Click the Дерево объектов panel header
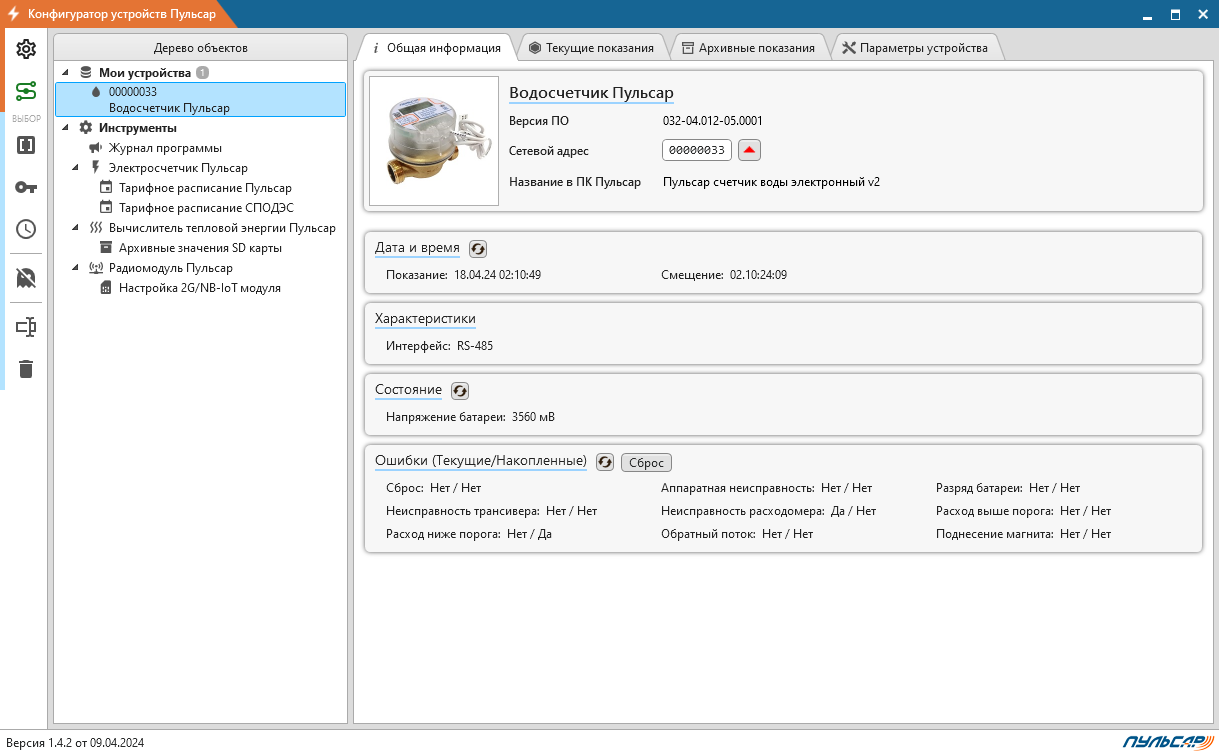Screen dimensions: 1219x755 coord(200,48)
